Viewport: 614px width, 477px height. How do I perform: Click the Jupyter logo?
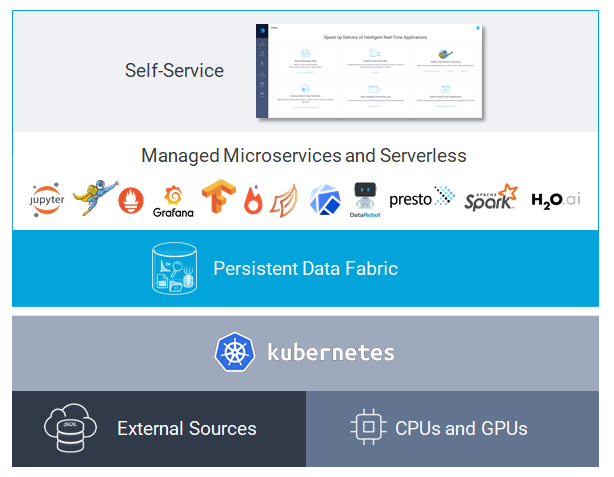coord(47,200)
